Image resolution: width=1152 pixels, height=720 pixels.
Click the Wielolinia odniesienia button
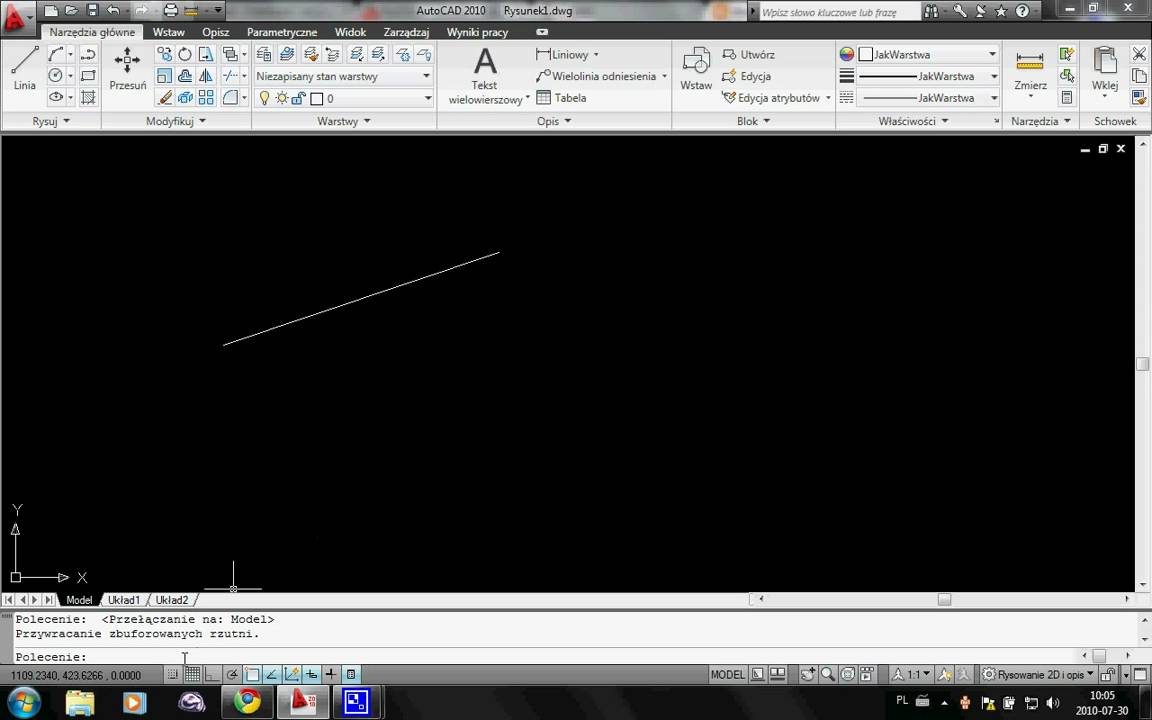(x=601, y=76)
